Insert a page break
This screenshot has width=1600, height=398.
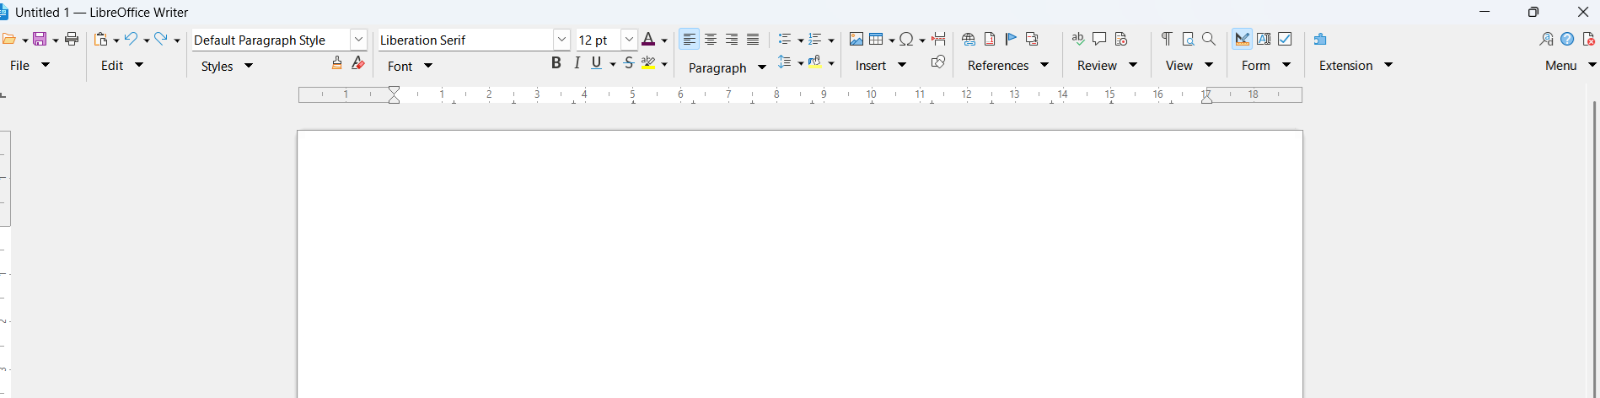(x=939, y=40)
